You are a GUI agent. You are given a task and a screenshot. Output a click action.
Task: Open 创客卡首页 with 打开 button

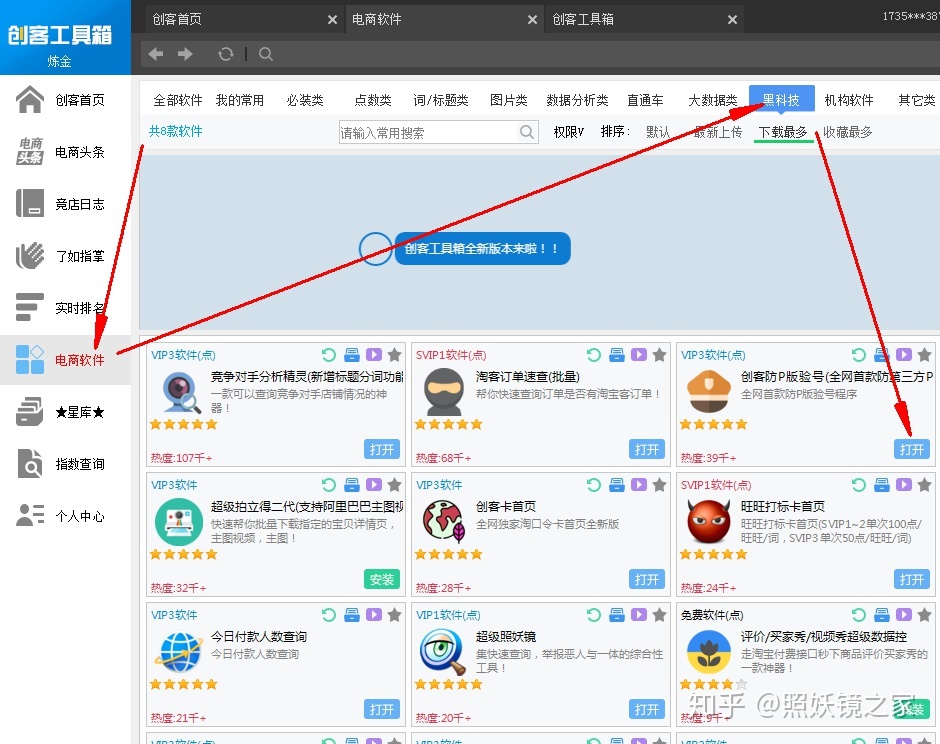pos(646,579)
